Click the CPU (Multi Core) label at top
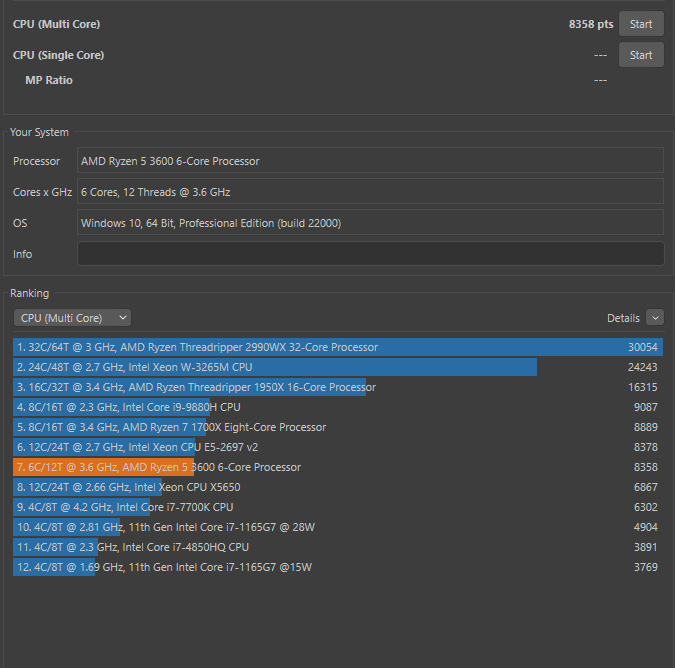Image resolution: width=675 pixels, height=668 pixels. 56,24
